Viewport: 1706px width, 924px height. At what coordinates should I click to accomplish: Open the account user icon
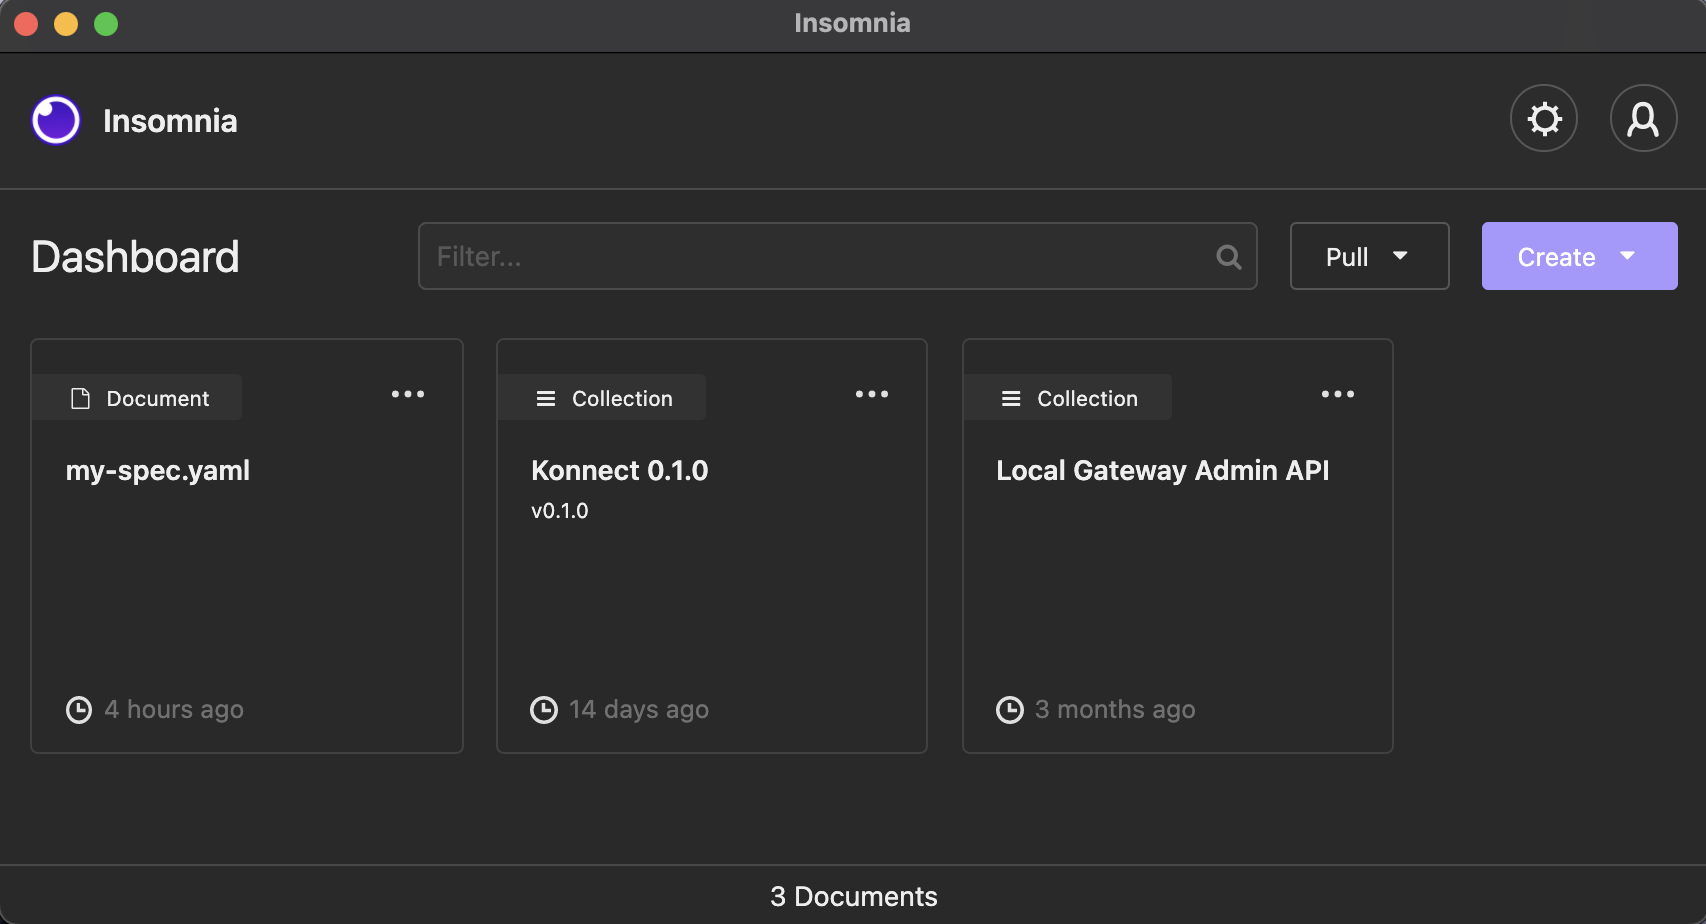[1643, 119]
